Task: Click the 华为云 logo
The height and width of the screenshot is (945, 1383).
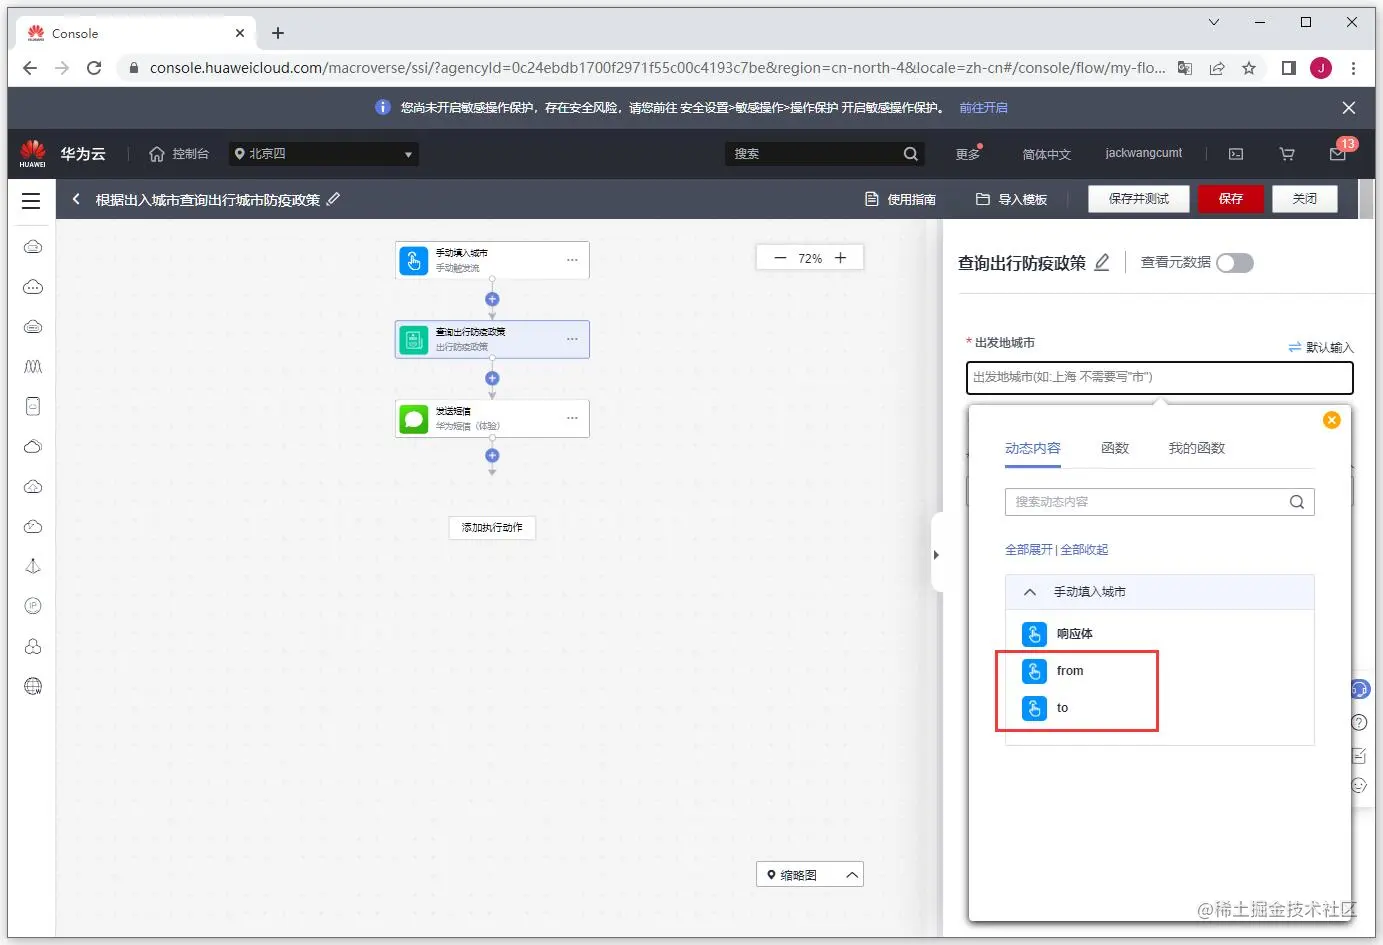Action: [62, 154]
